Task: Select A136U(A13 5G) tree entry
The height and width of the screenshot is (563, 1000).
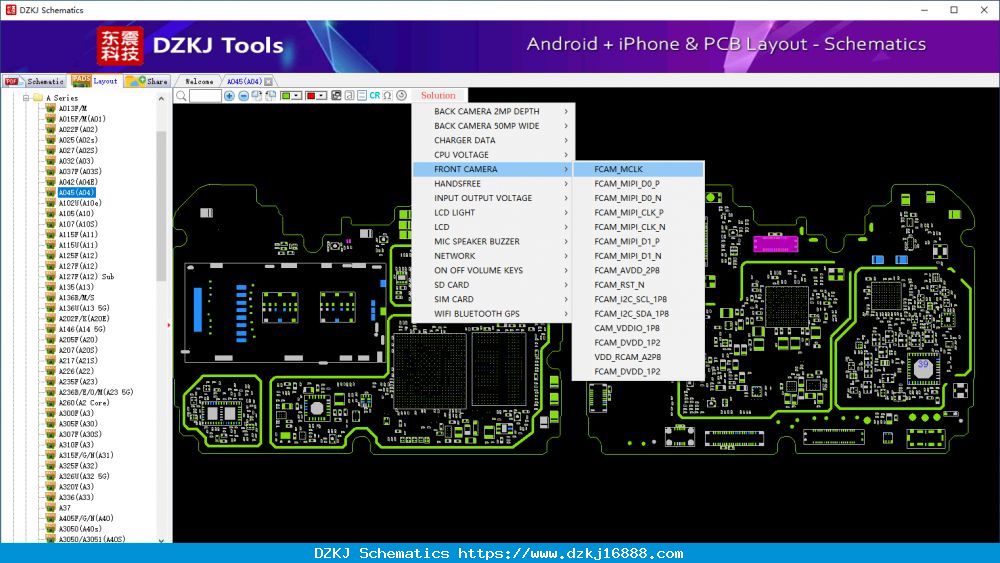Action: tap(84, 309)
